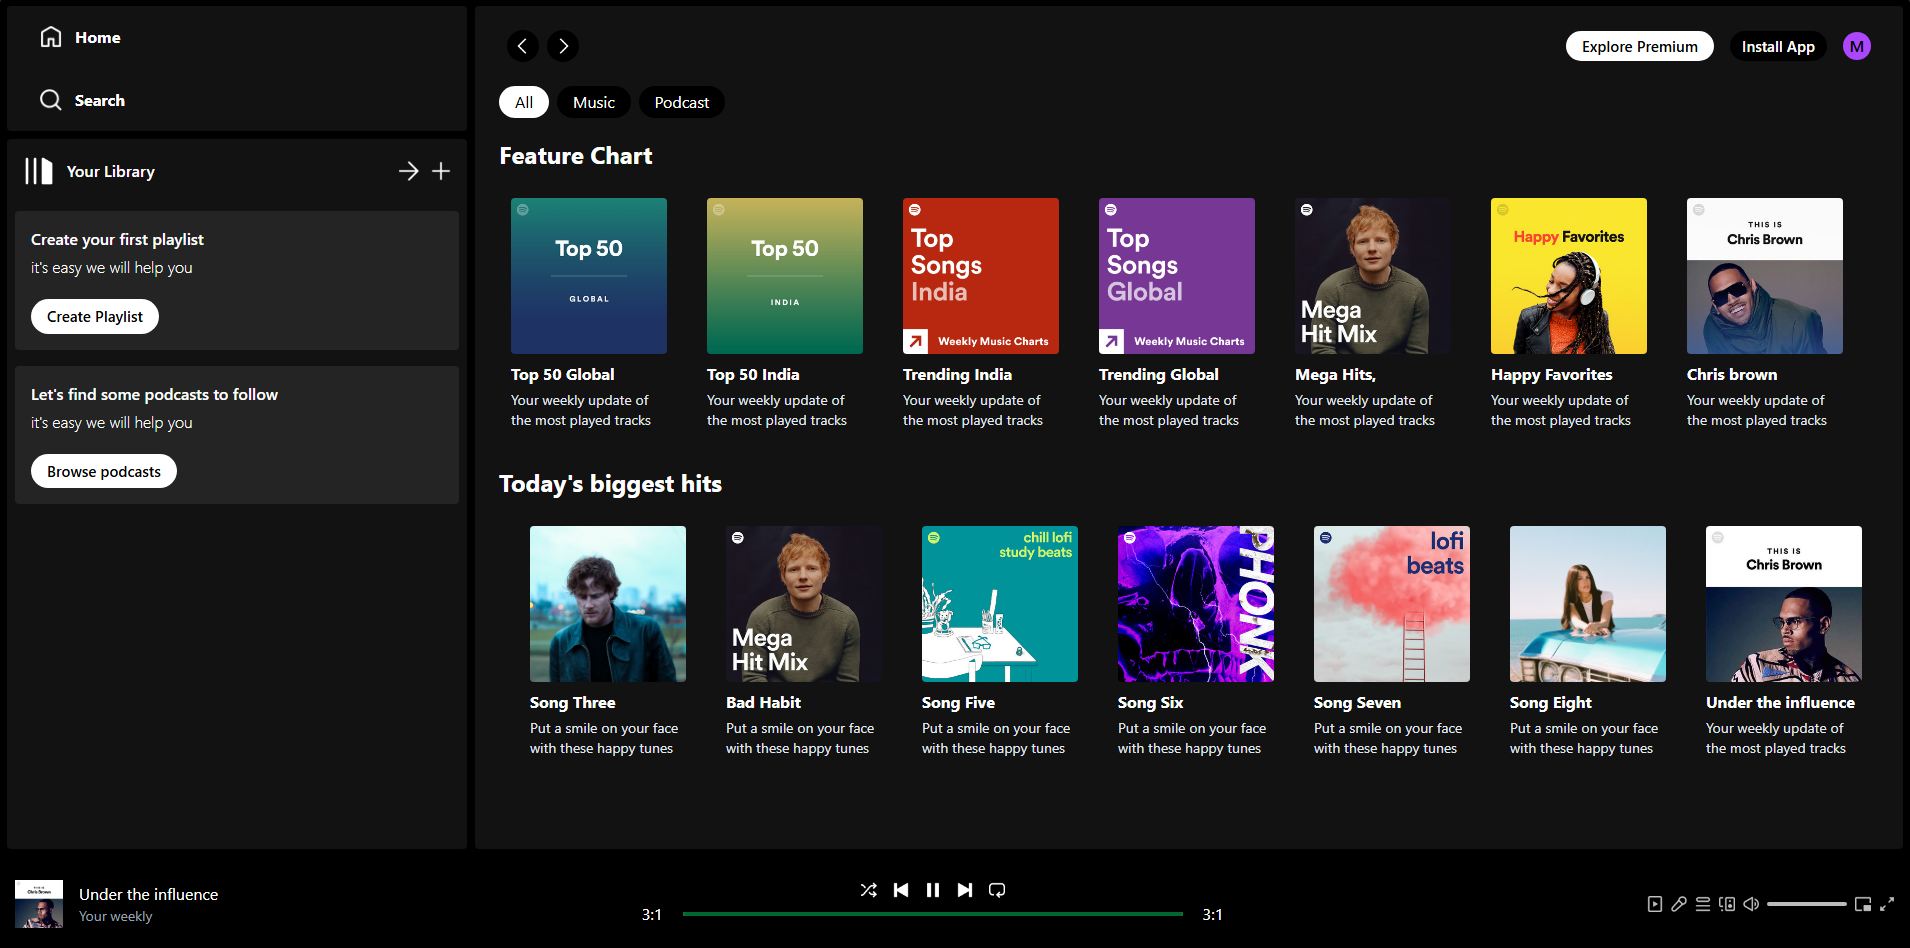Toggle repeat mode
The image size is (1910, 948).
point(997,890)
